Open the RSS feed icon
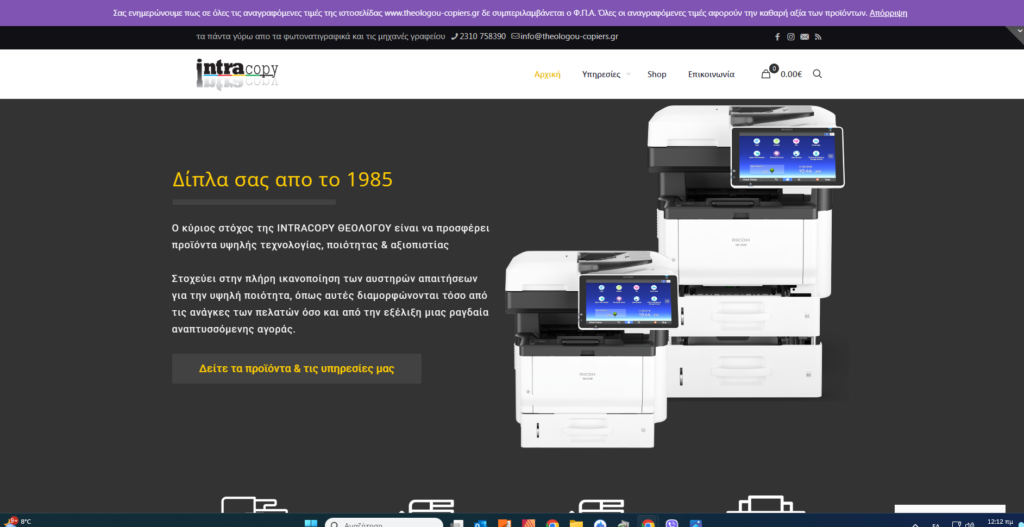This screenshot has height=527, width=1024. click(818, 37)
